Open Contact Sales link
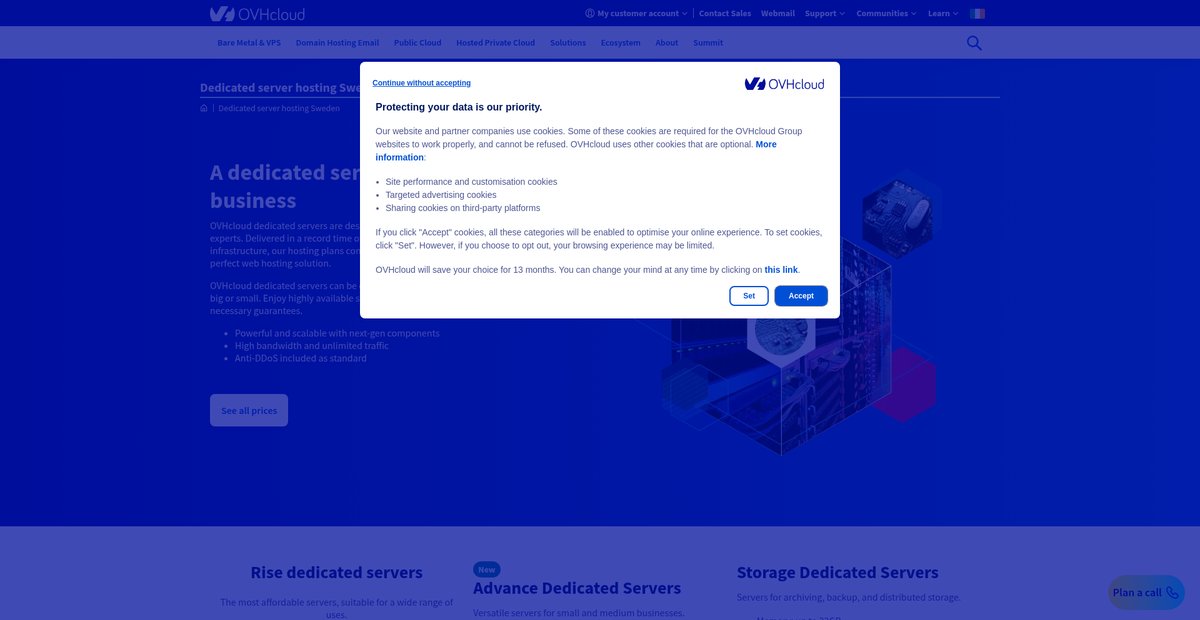 click(x=725, y=14)
